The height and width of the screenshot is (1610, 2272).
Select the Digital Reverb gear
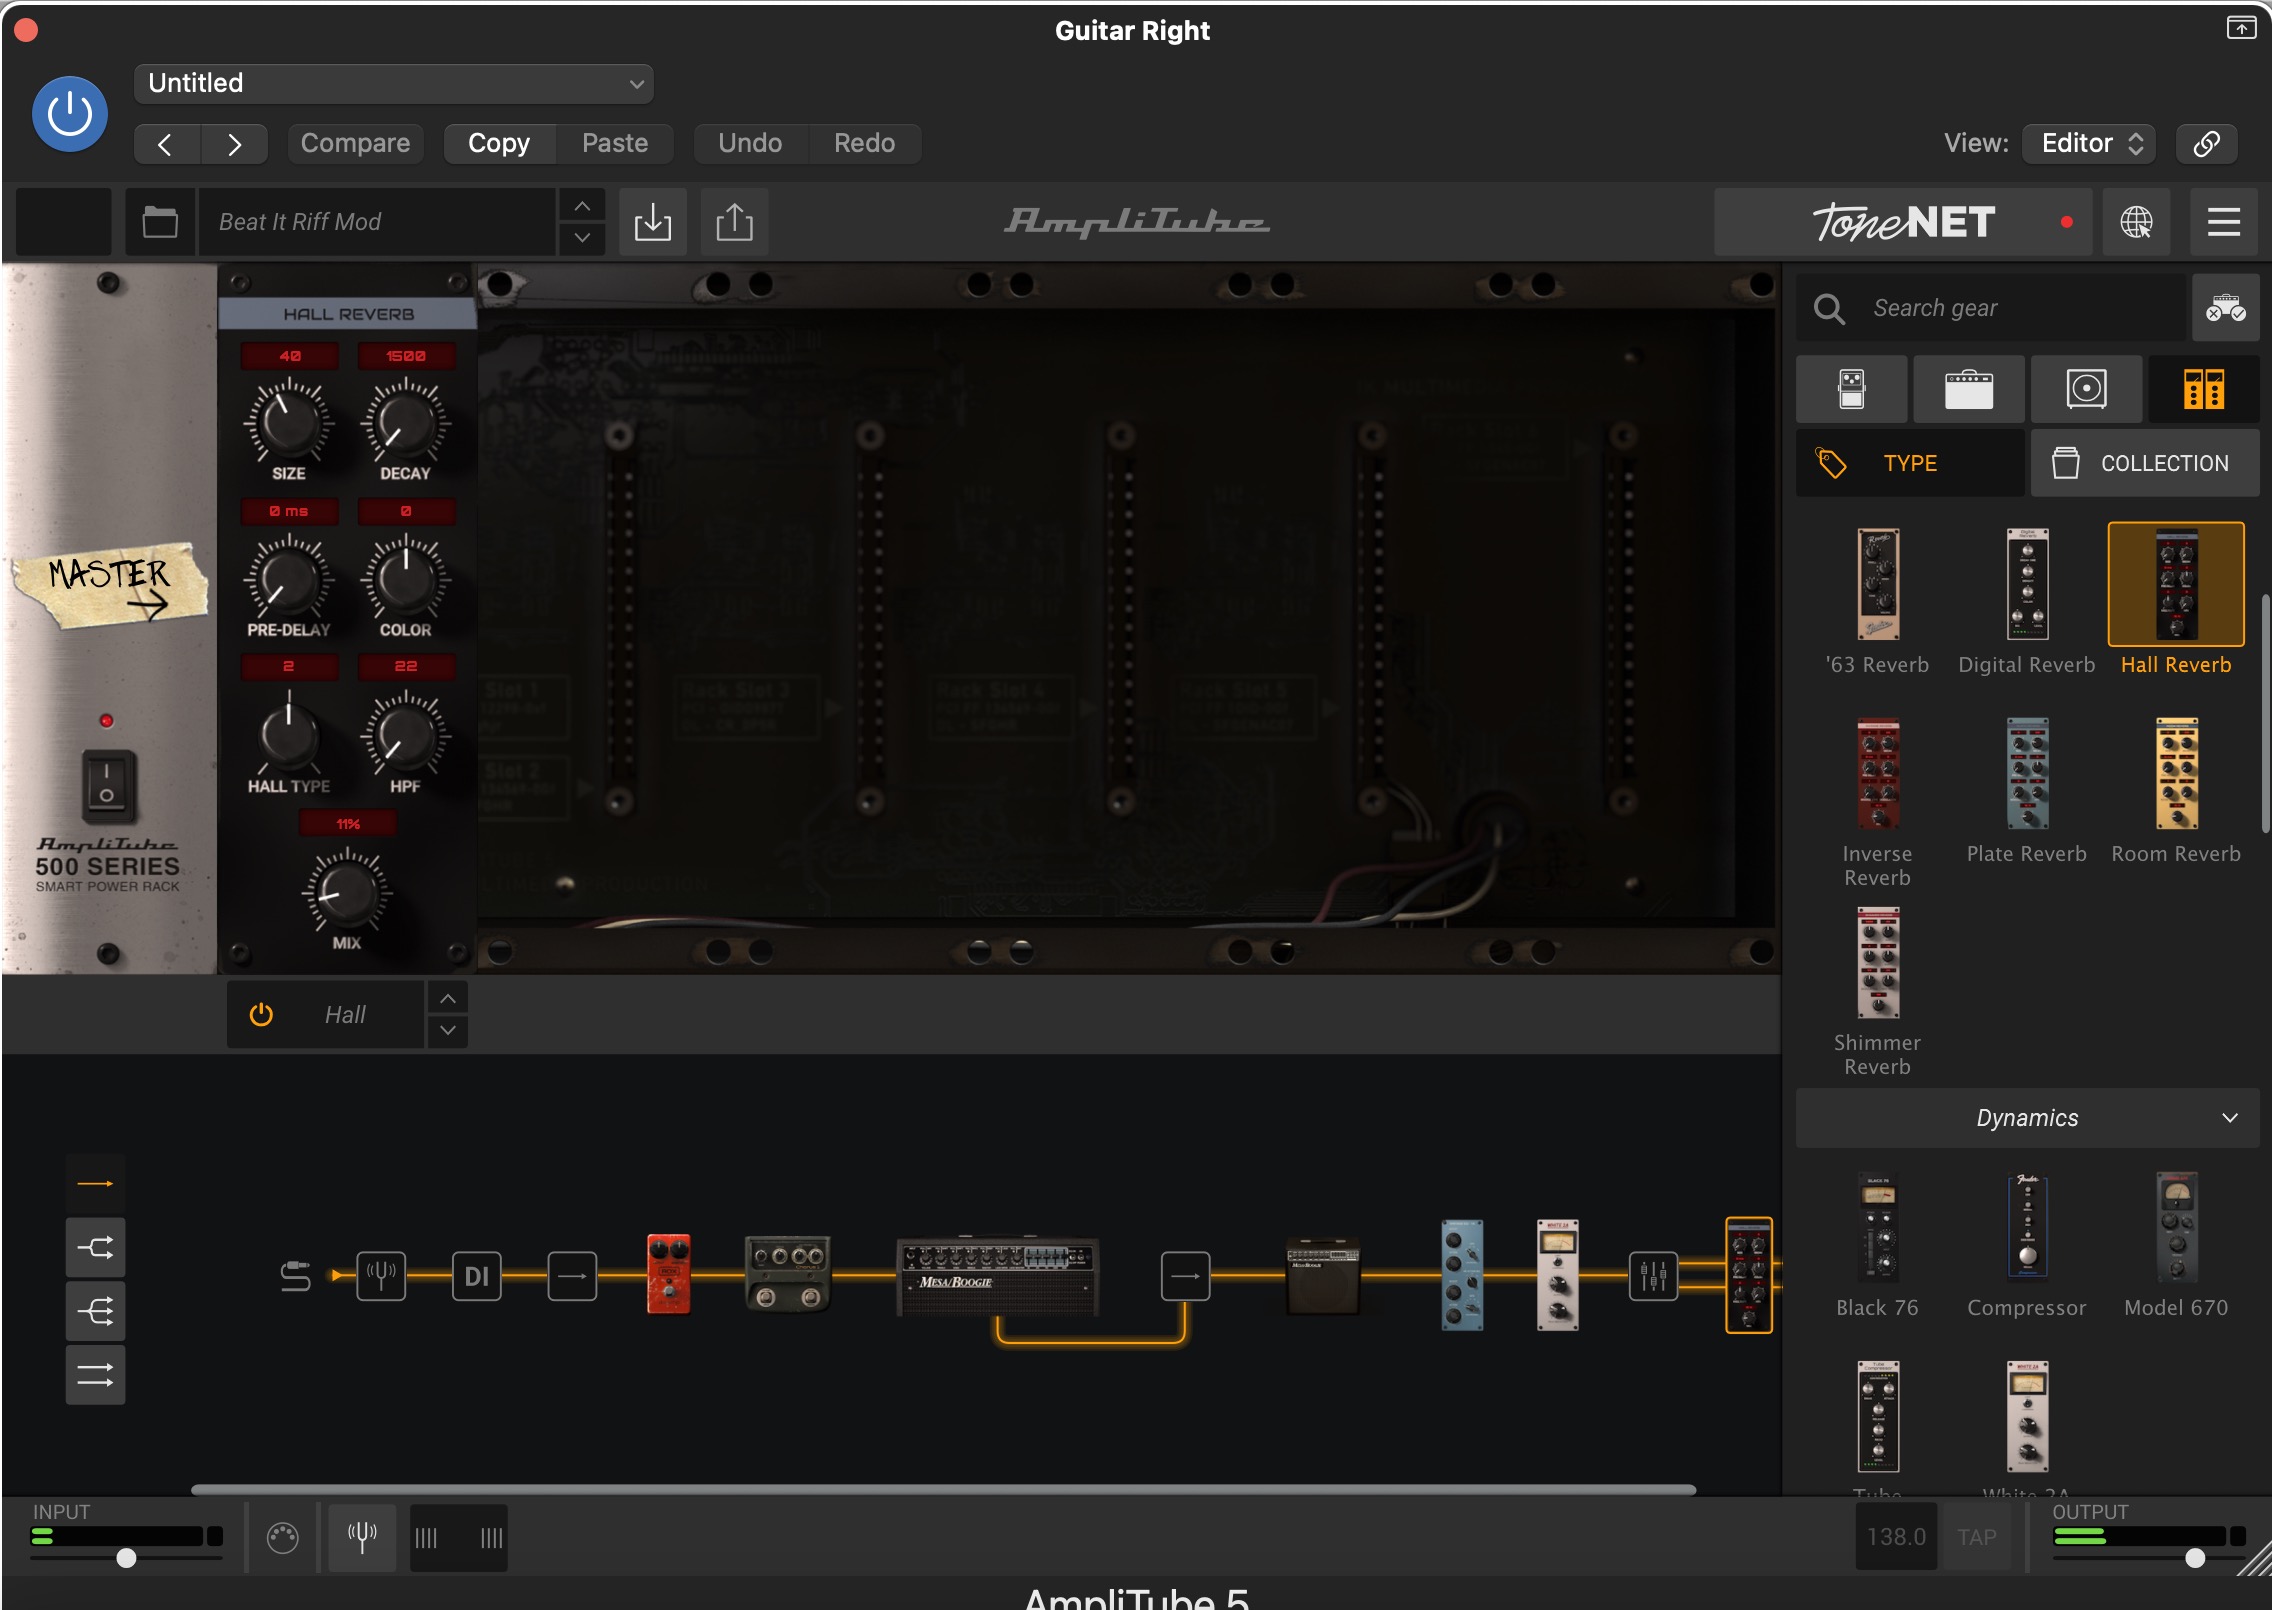(2026, 602)
